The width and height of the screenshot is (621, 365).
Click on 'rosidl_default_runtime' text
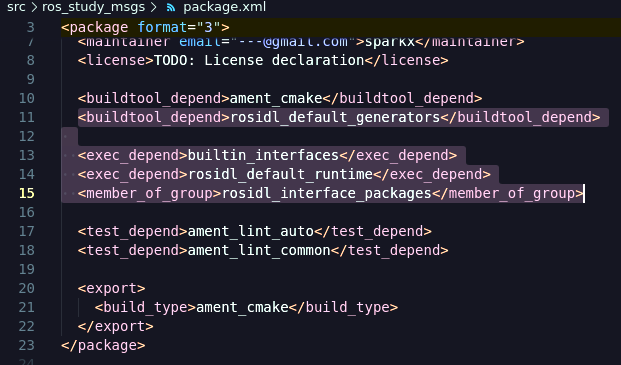click(280, 174)
